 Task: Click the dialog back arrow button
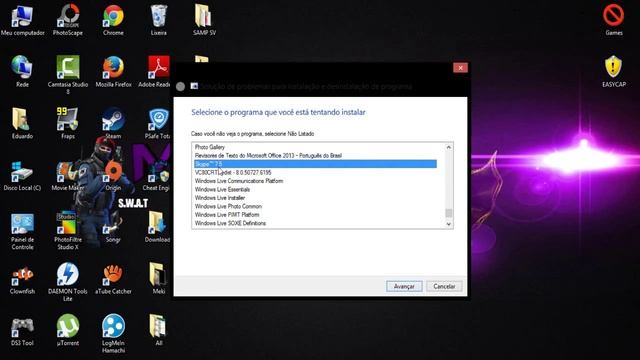(180, 87)
